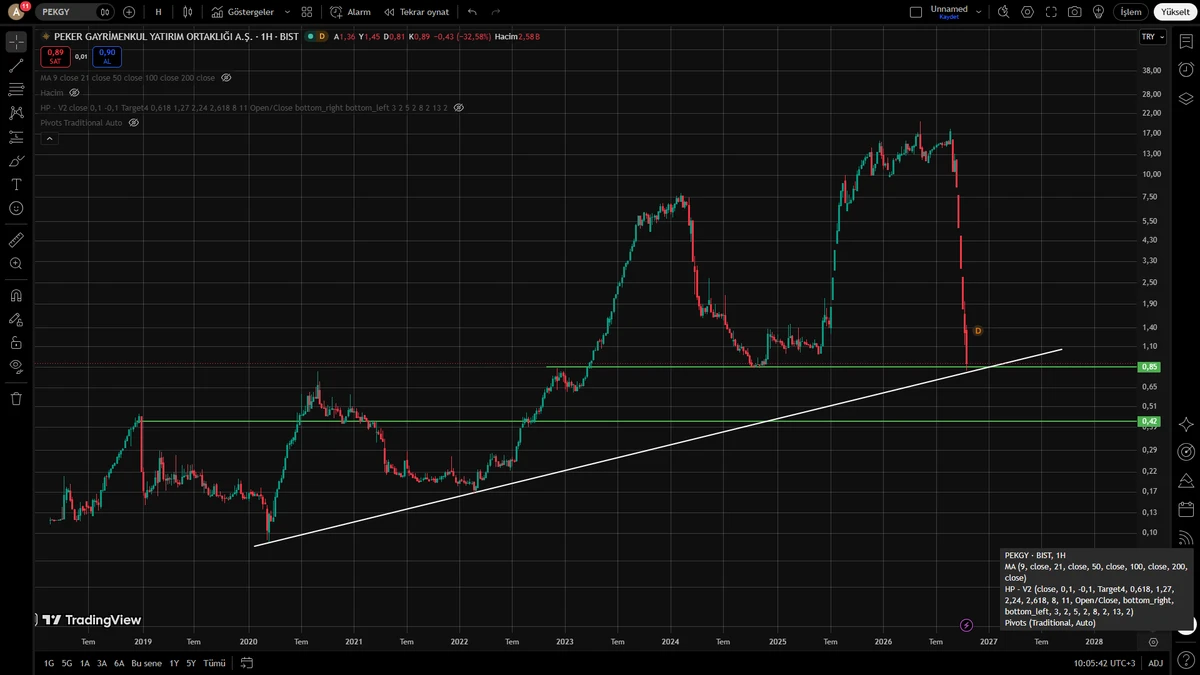1200x675 pixels.
Task: Click the add symbol plus icon
Action: 129,12
